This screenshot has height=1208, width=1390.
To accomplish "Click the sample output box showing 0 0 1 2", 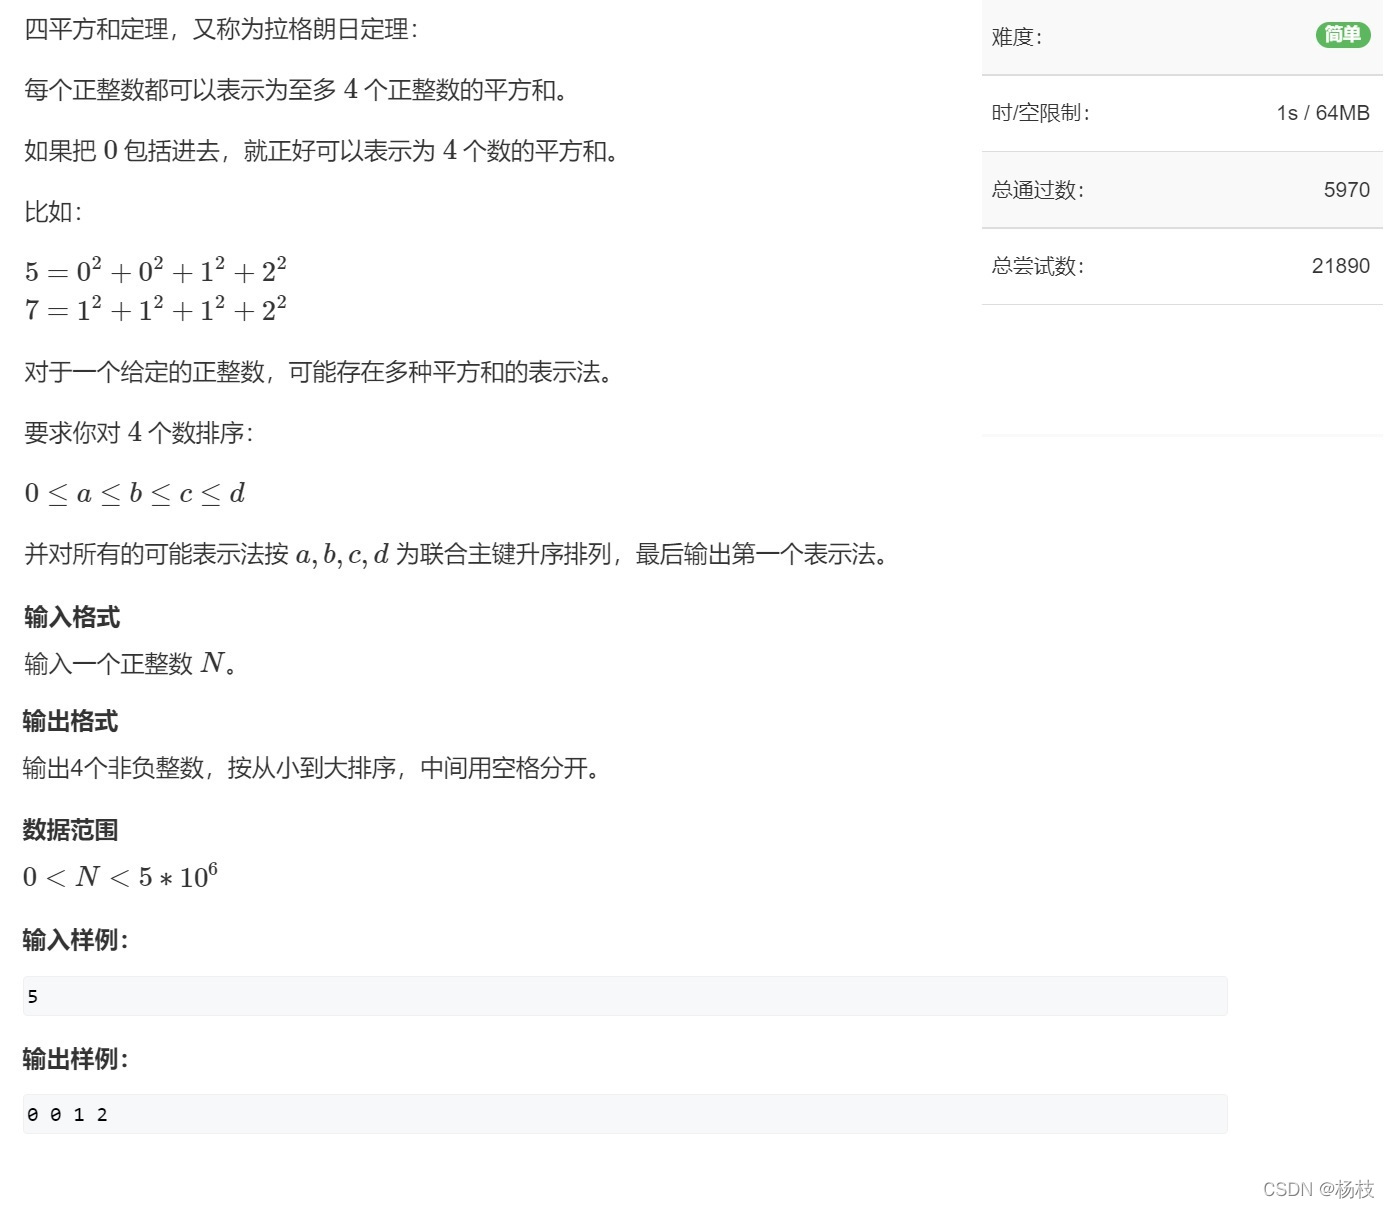I will [x=625, y=1114].
